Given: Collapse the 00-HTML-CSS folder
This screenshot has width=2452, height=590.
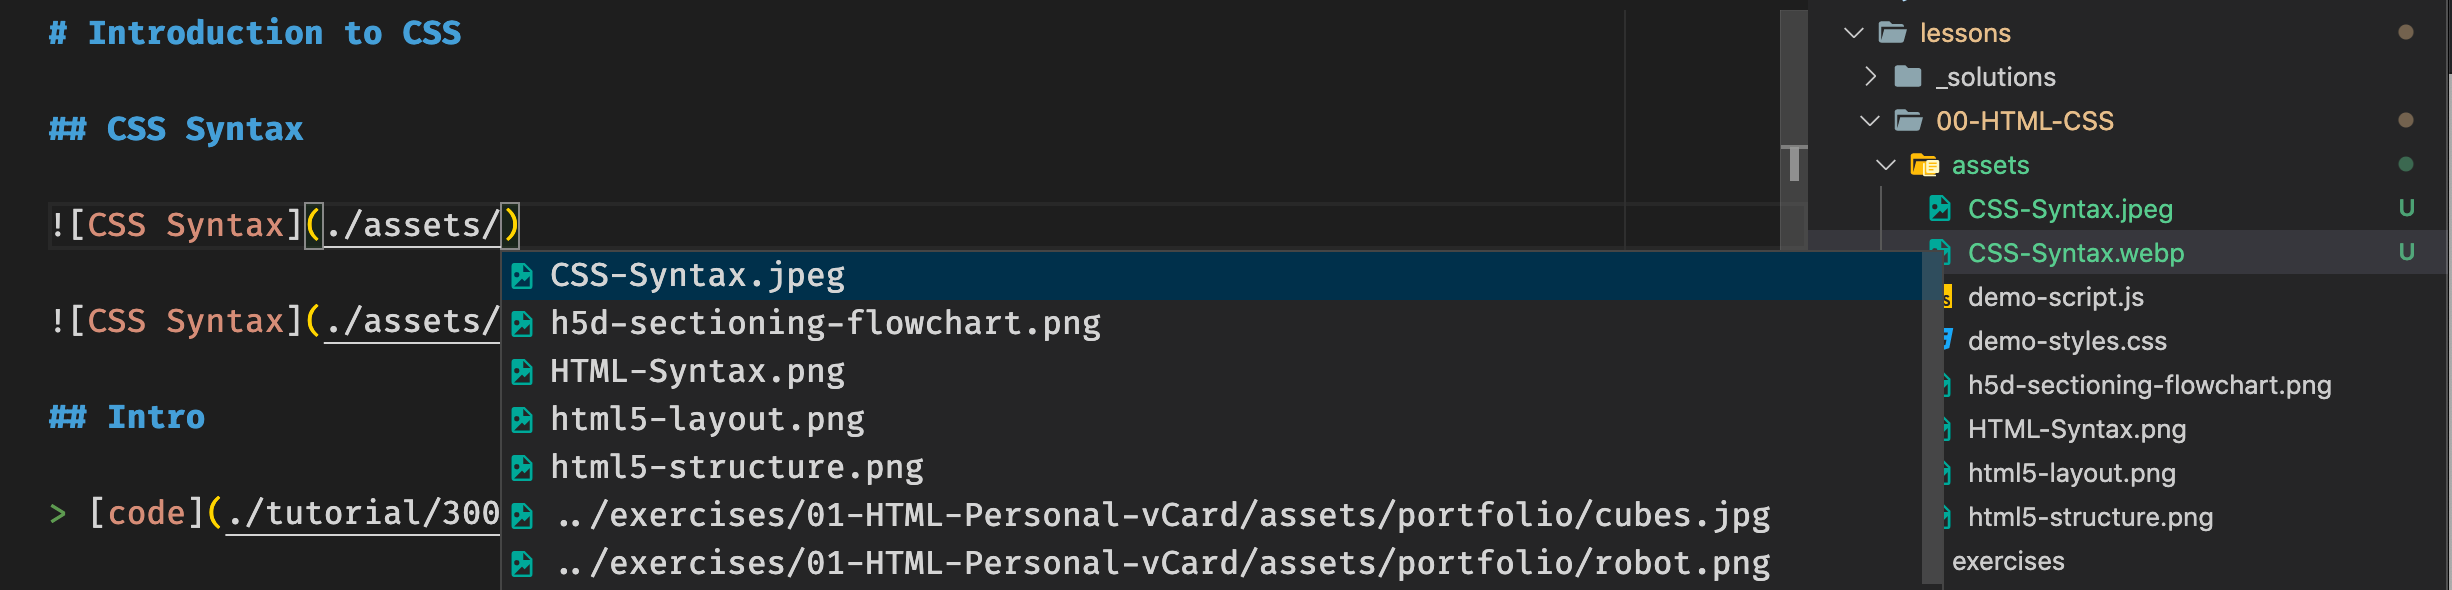Looking at the screenshot, I should click(x=1869, y=120).
